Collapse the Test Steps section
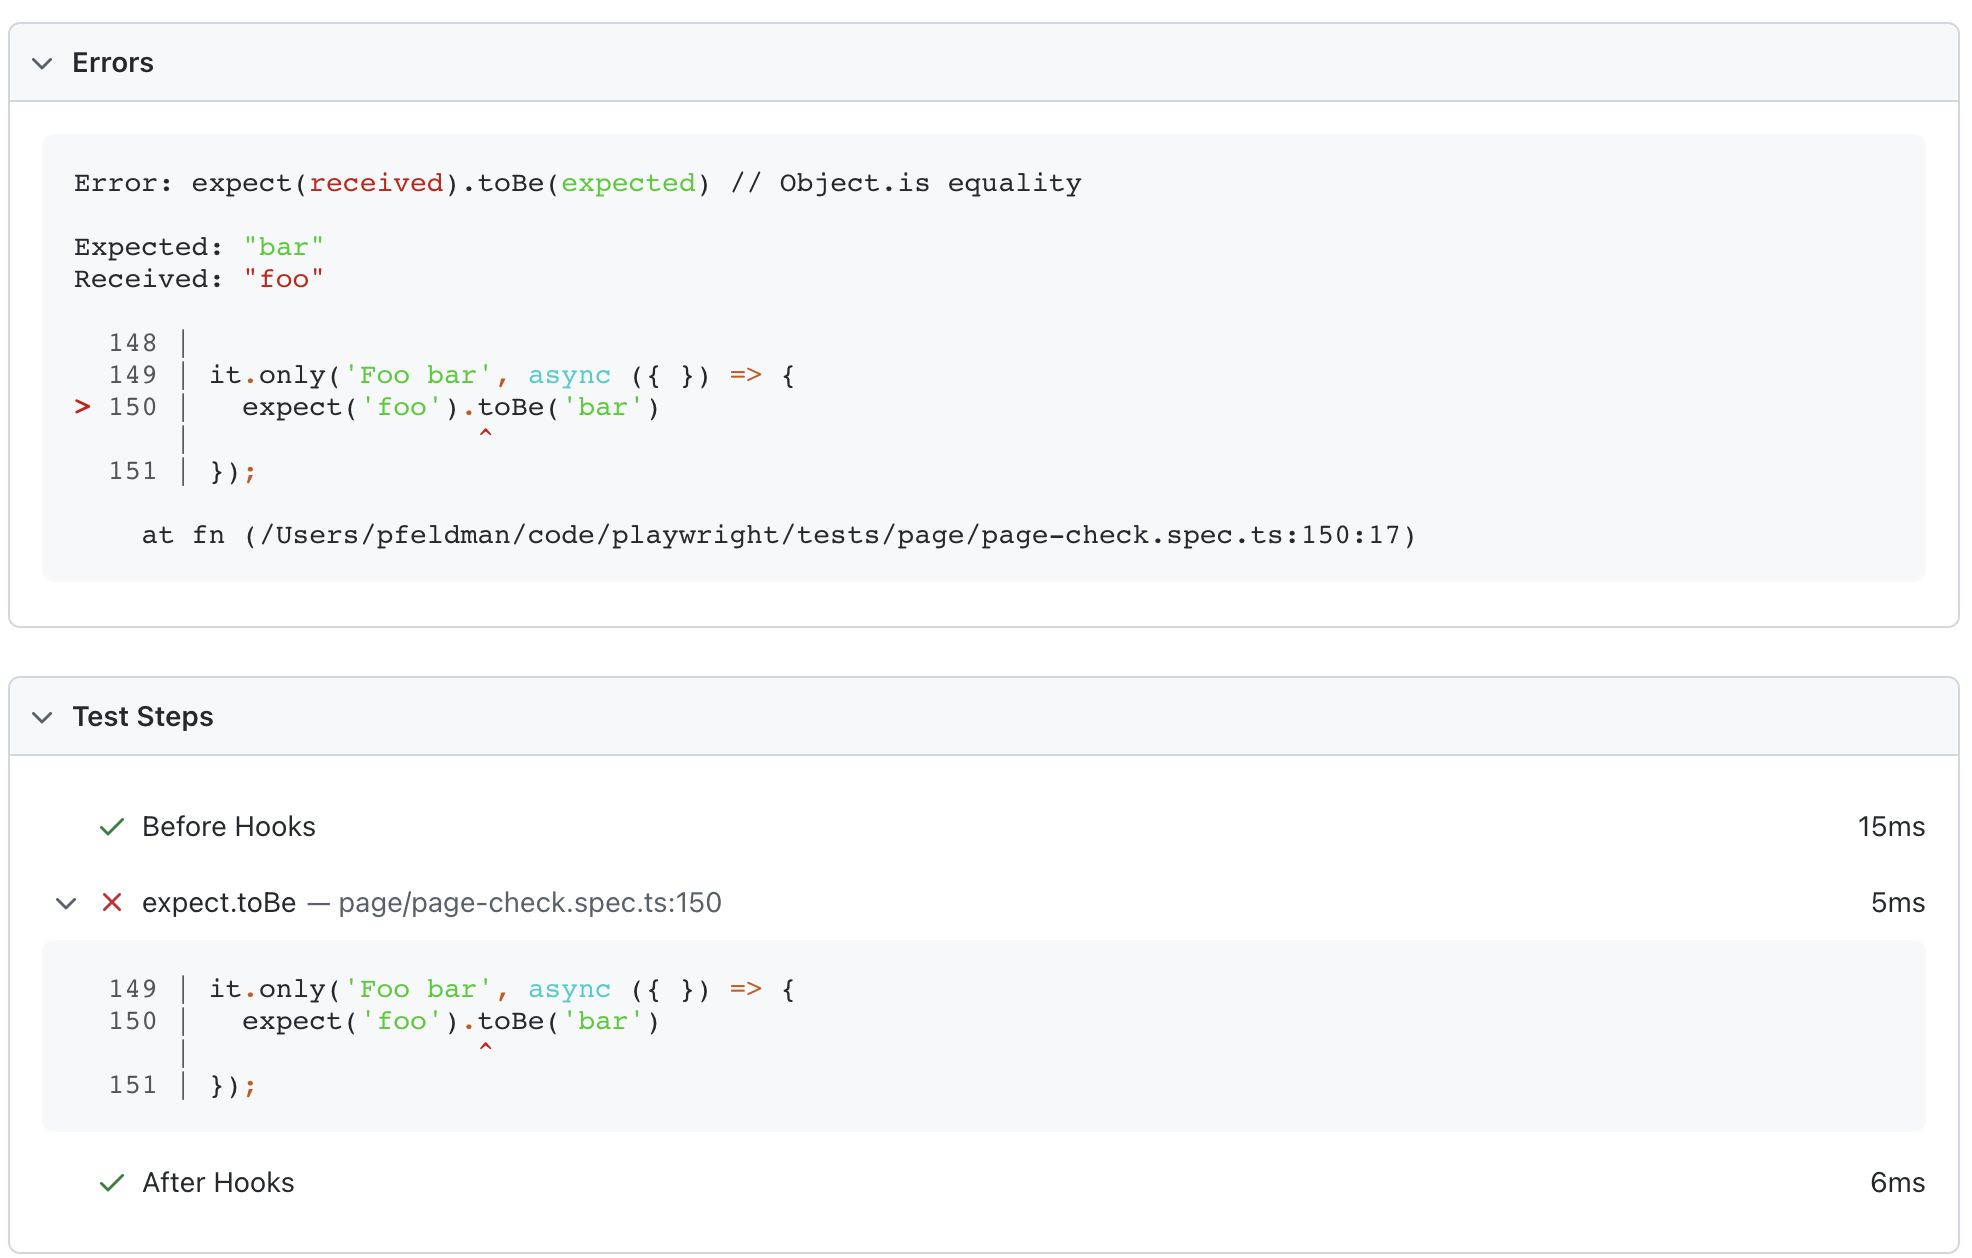This screenshot has height=1258, width=1972. tap(41, 717)
